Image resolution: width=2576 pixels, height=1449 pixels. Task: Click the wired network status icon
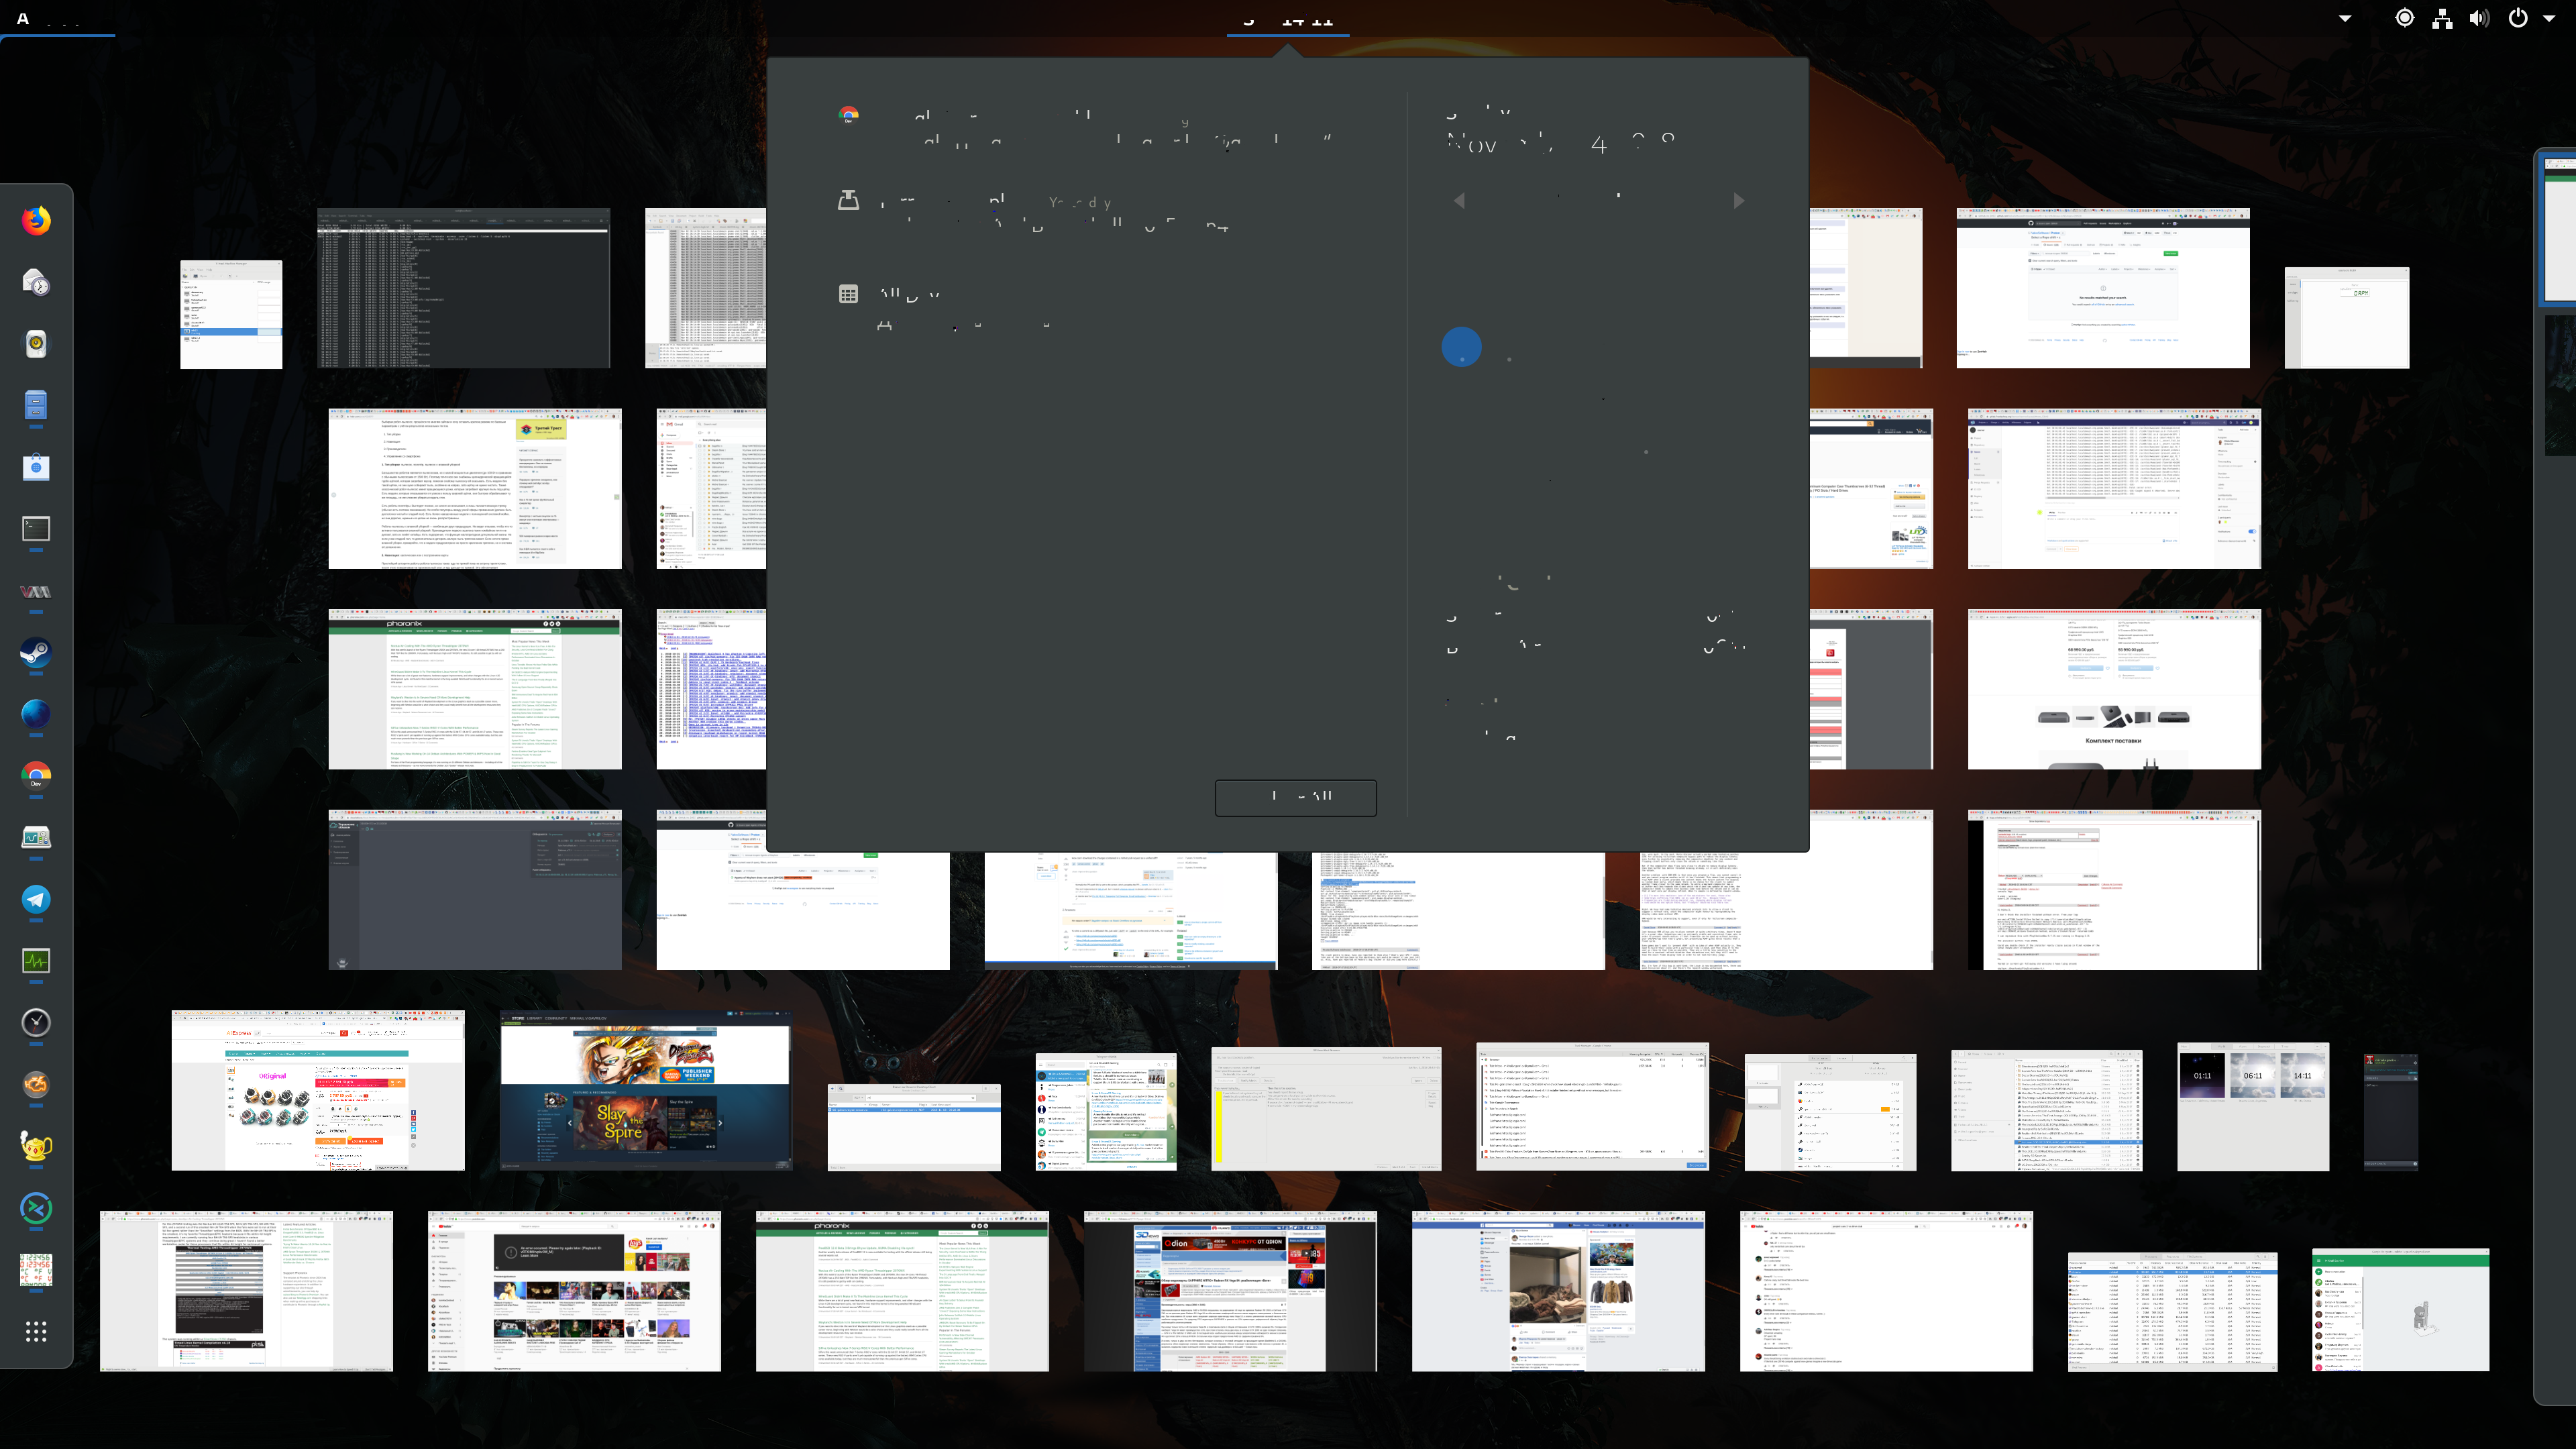(x=2442, y=19)
